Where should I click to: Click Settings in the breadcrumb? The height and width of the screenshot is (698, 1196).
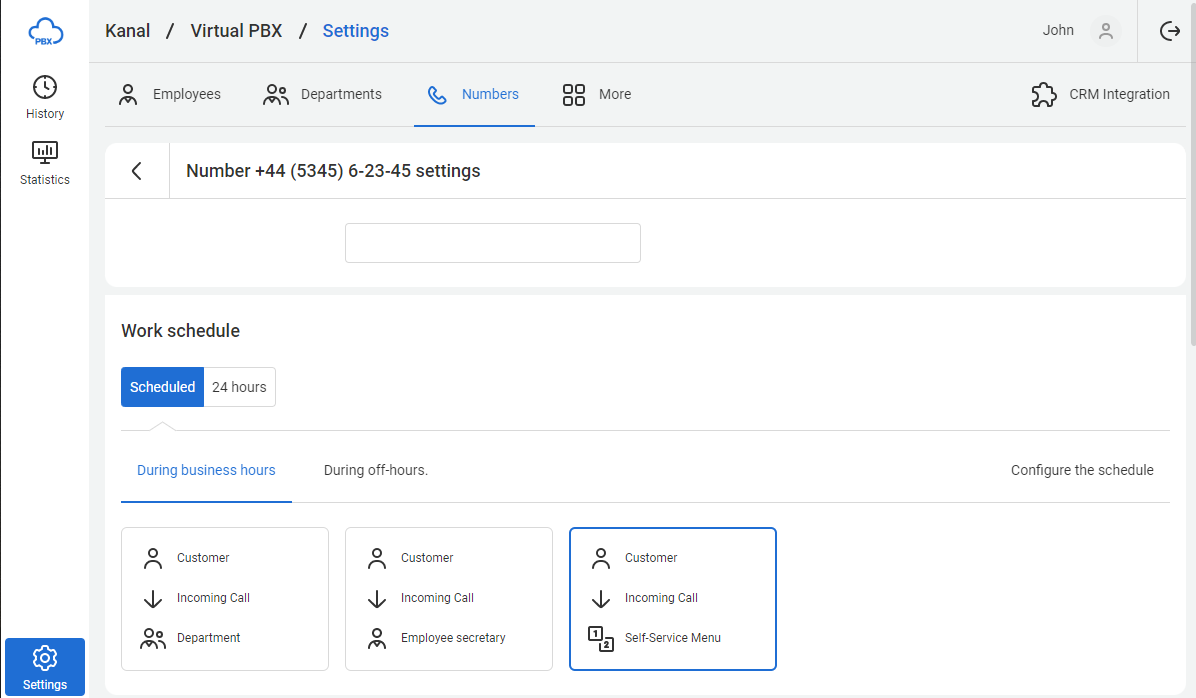point(355,31)
